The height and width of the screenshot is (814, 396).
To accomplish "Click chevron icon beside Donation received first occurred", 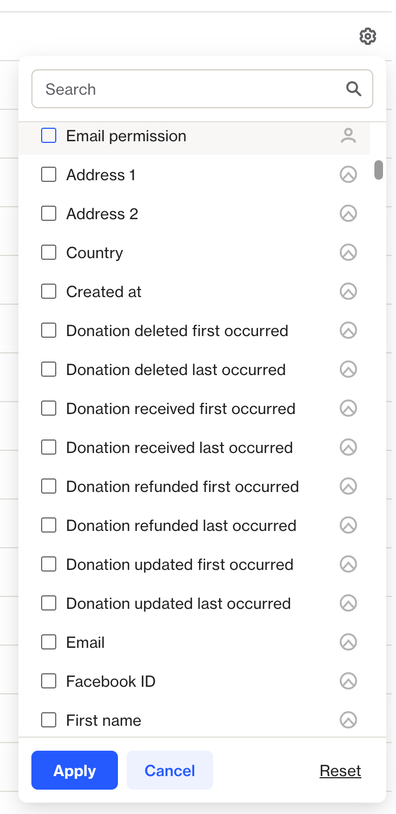I will (x=348, y=409).
